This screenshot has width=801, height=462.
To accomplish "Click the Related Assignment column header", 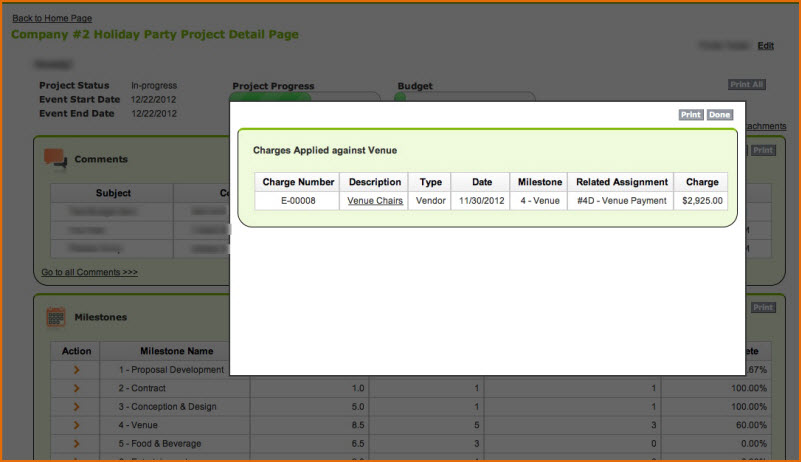I will tap(622, 182).
